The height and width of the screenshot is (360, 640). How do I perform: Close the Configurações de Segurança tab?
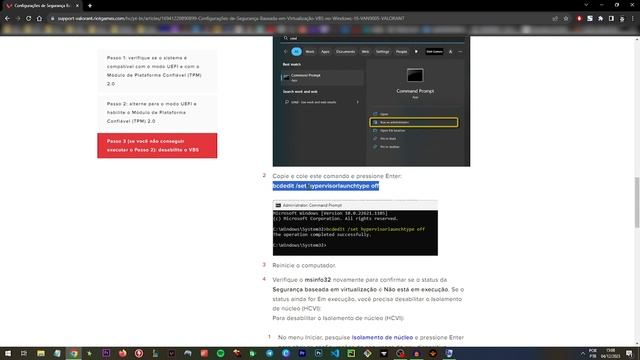(77, 6)
